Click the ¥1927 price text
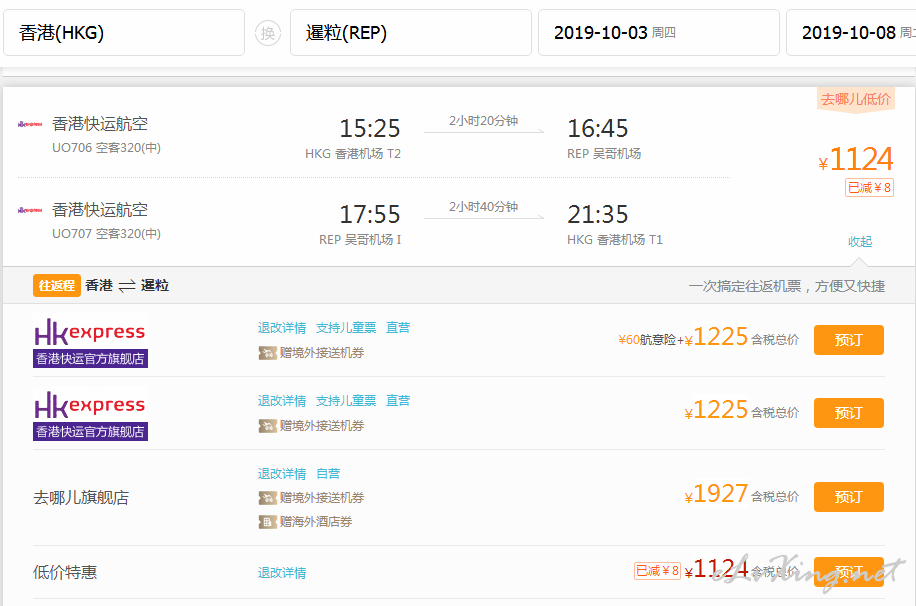The image size is (916, 606). pos(716,494)
